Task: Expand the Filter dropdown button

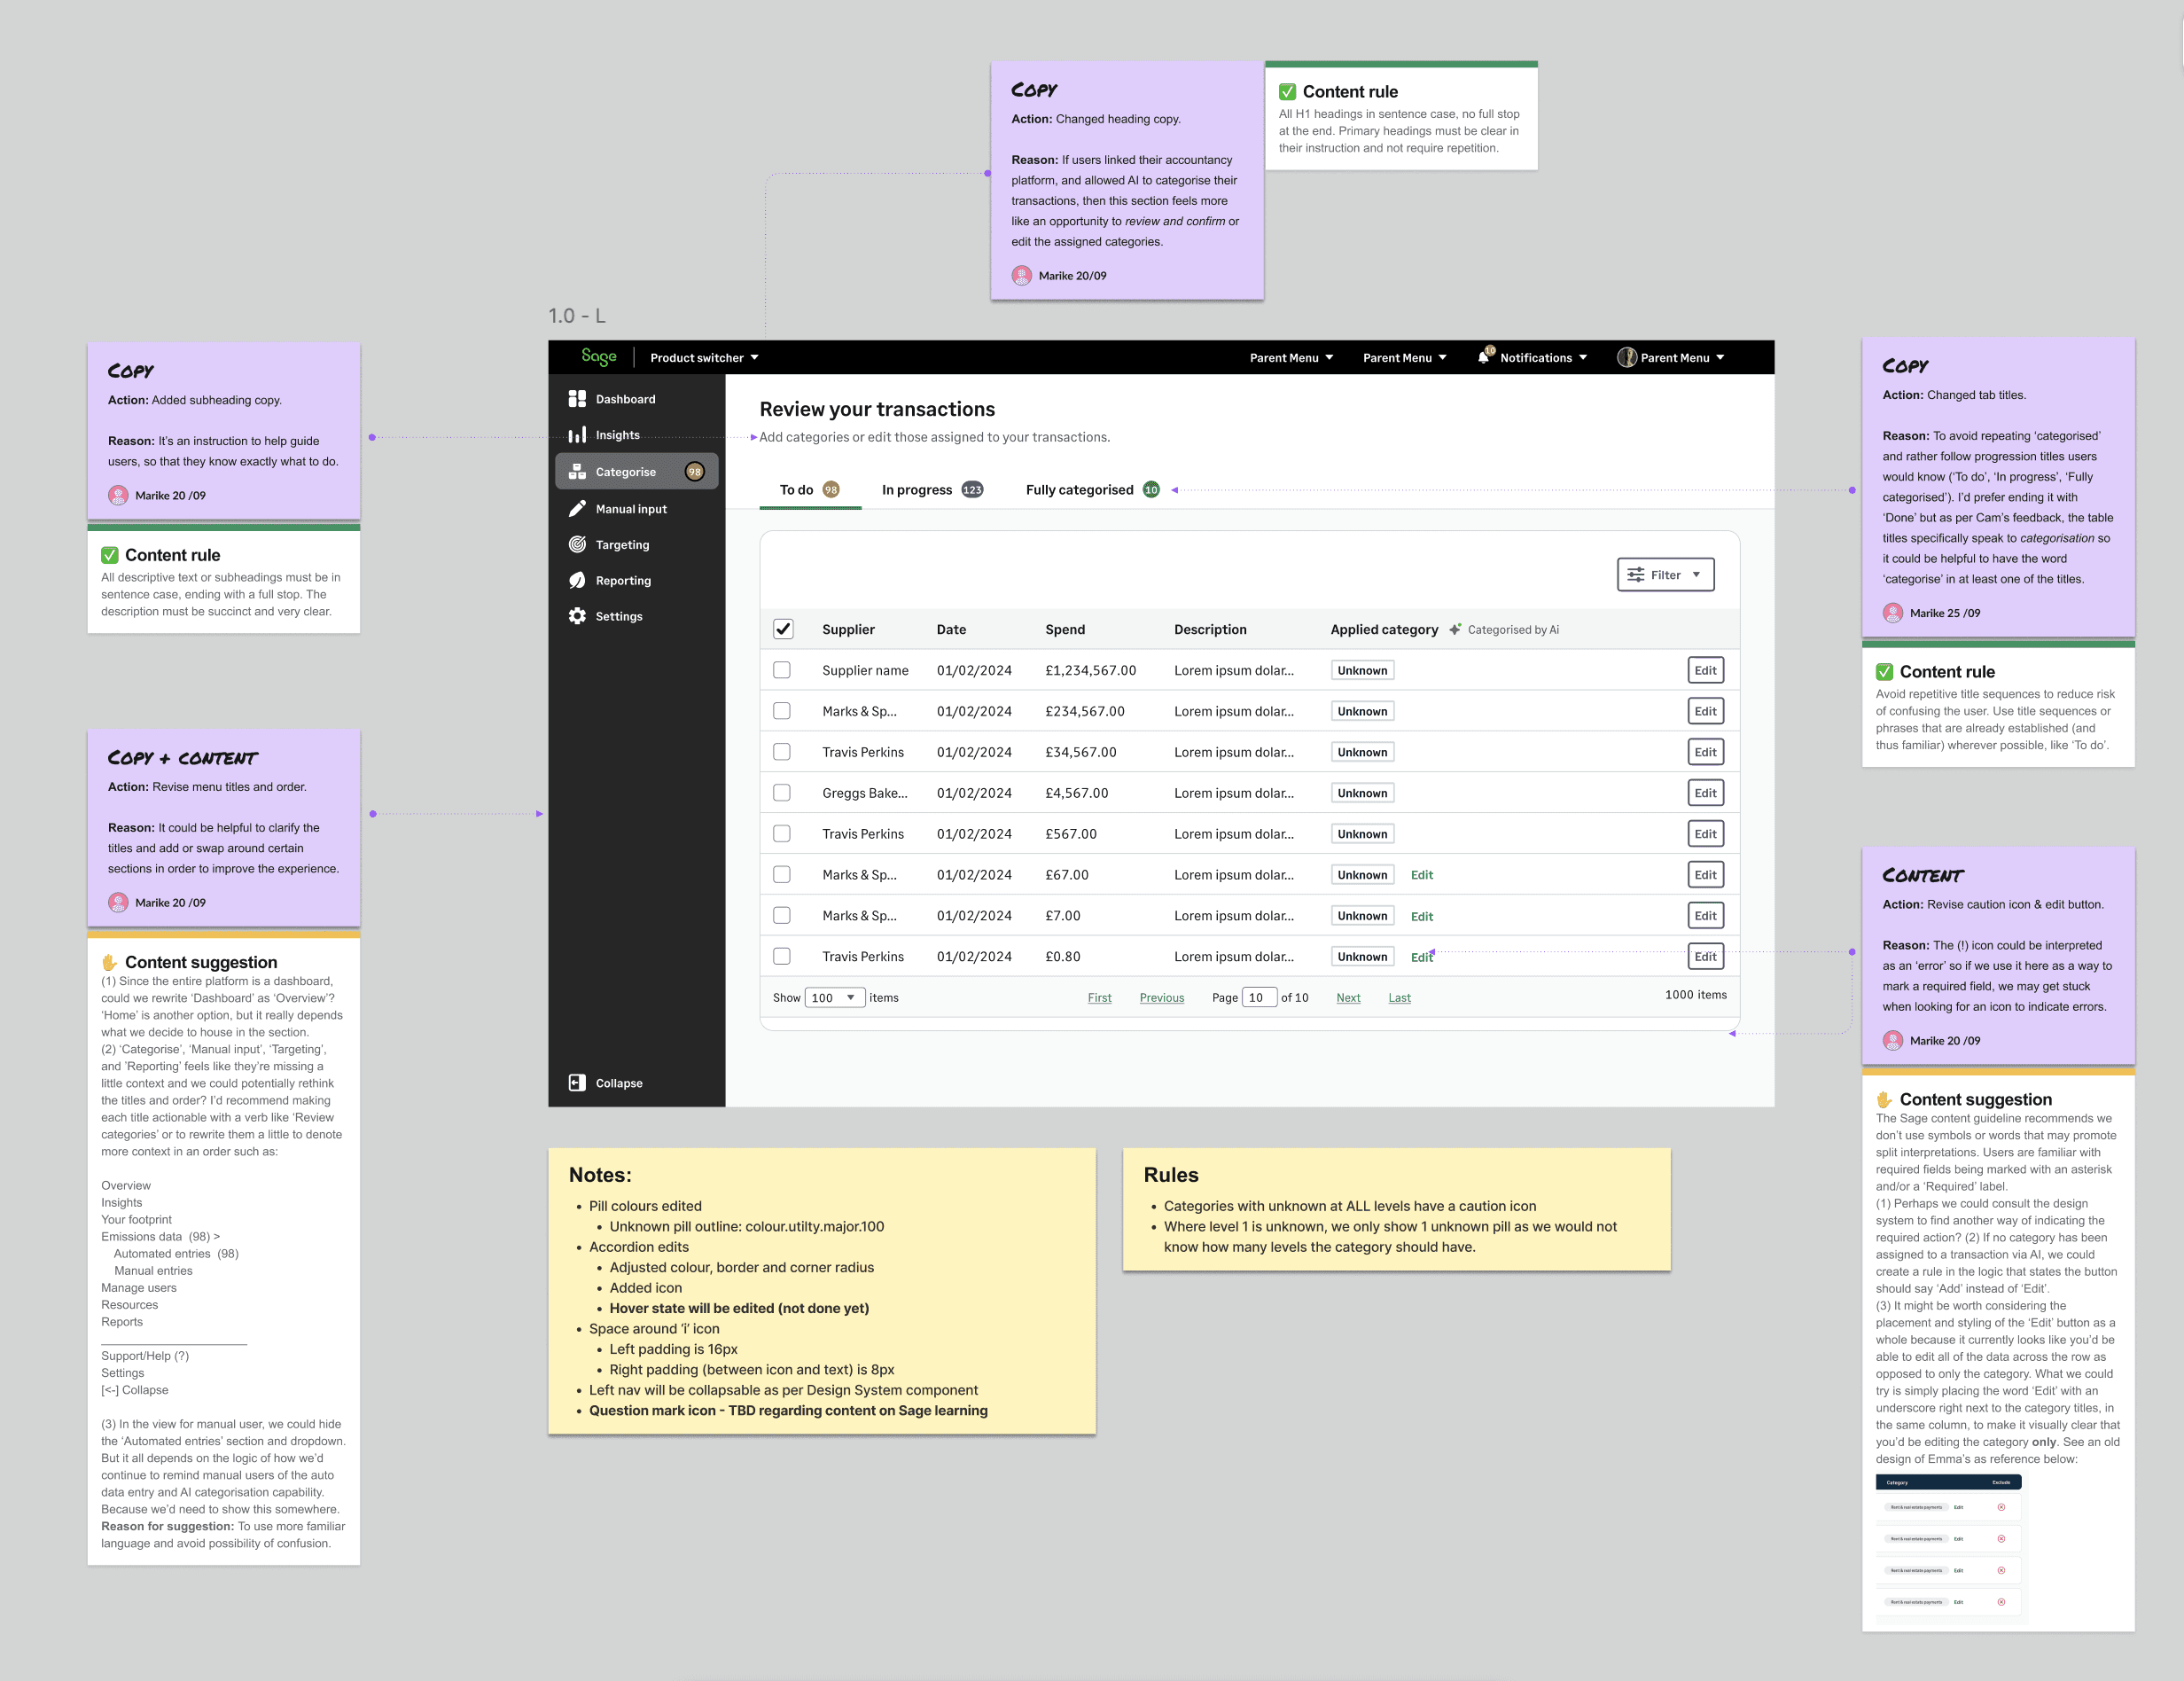Action: [x=1665, y=575]
